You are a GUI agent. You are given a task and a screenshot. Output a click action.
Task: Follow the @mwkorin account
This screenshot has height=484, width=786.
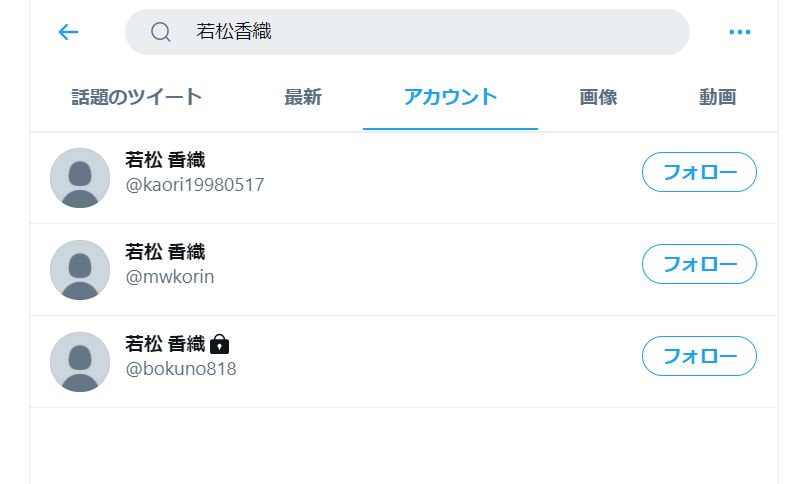pyautogui.click(x=699, y=264)
